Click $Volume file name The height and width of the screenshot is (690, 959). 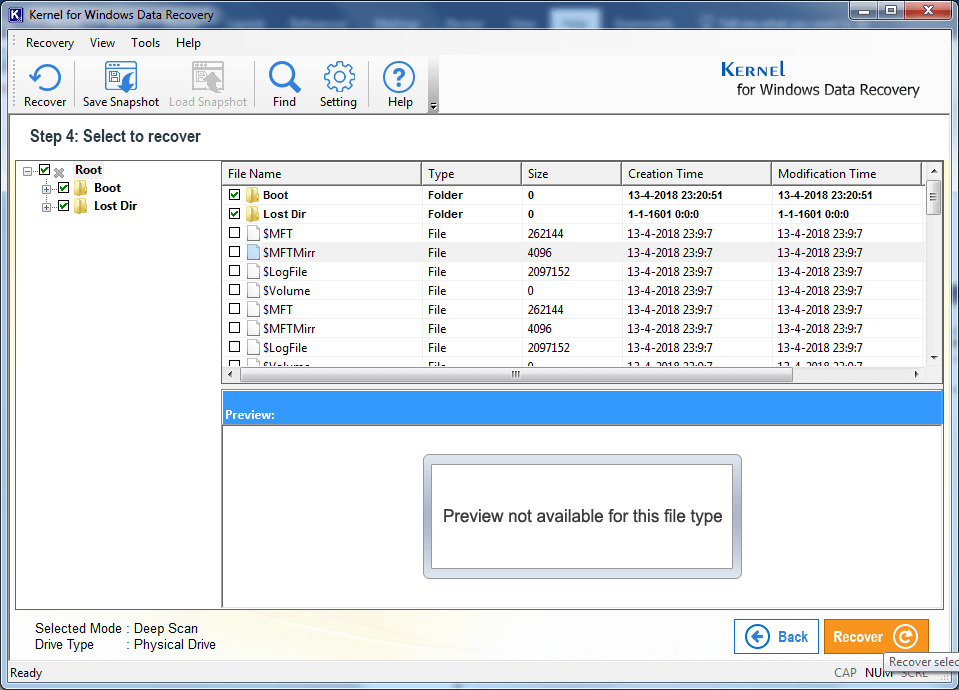tap(286, 291)
